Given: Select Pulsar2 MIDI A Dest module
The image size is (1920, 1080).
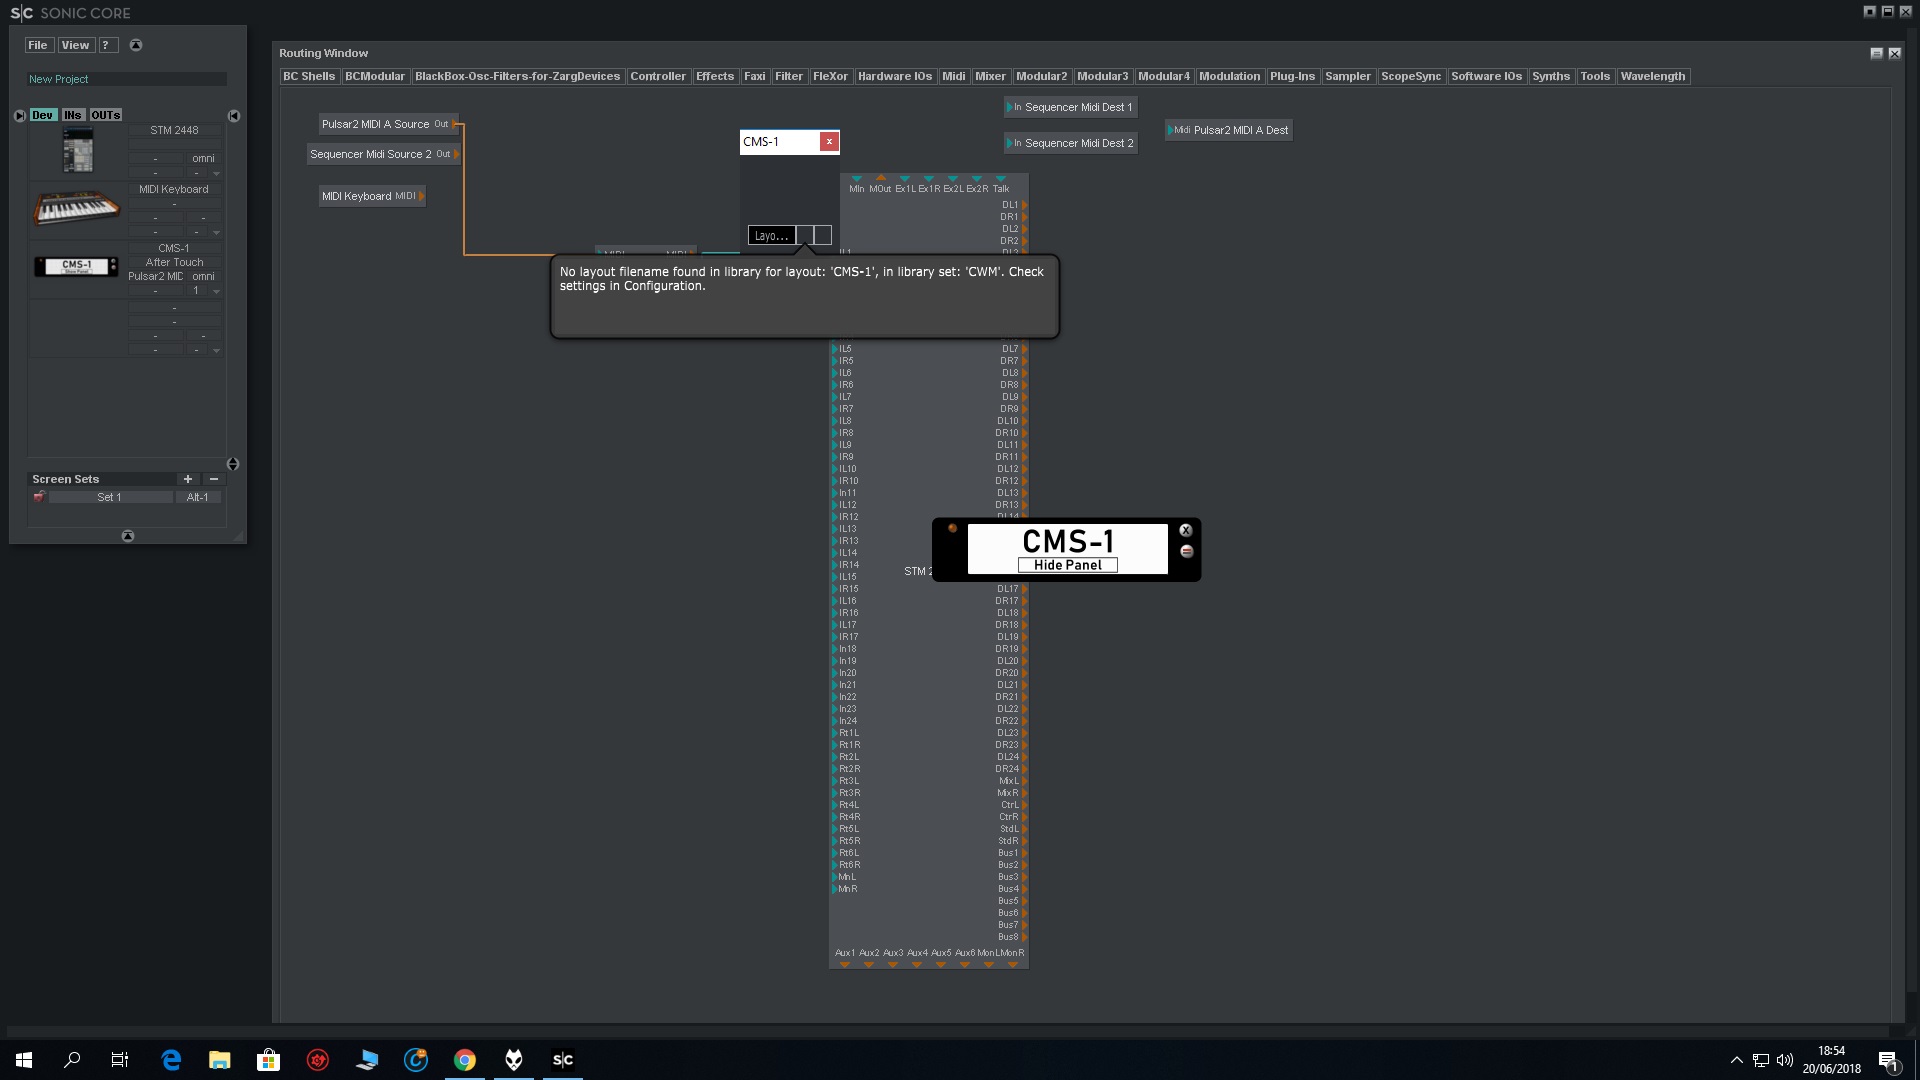Looking at the screenshot, I should [1229, 130].
